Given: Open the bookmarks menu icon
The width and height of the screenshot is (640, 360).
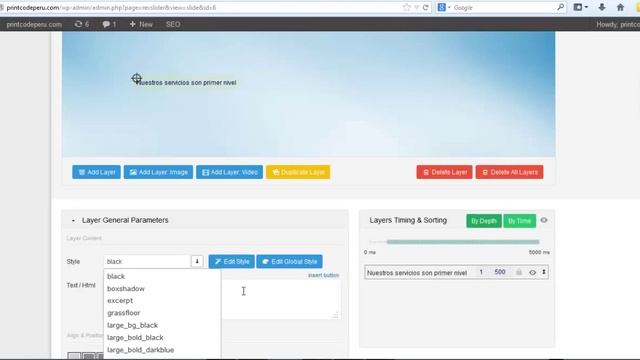Looking at the screenshot, I should tap(580, 7).
